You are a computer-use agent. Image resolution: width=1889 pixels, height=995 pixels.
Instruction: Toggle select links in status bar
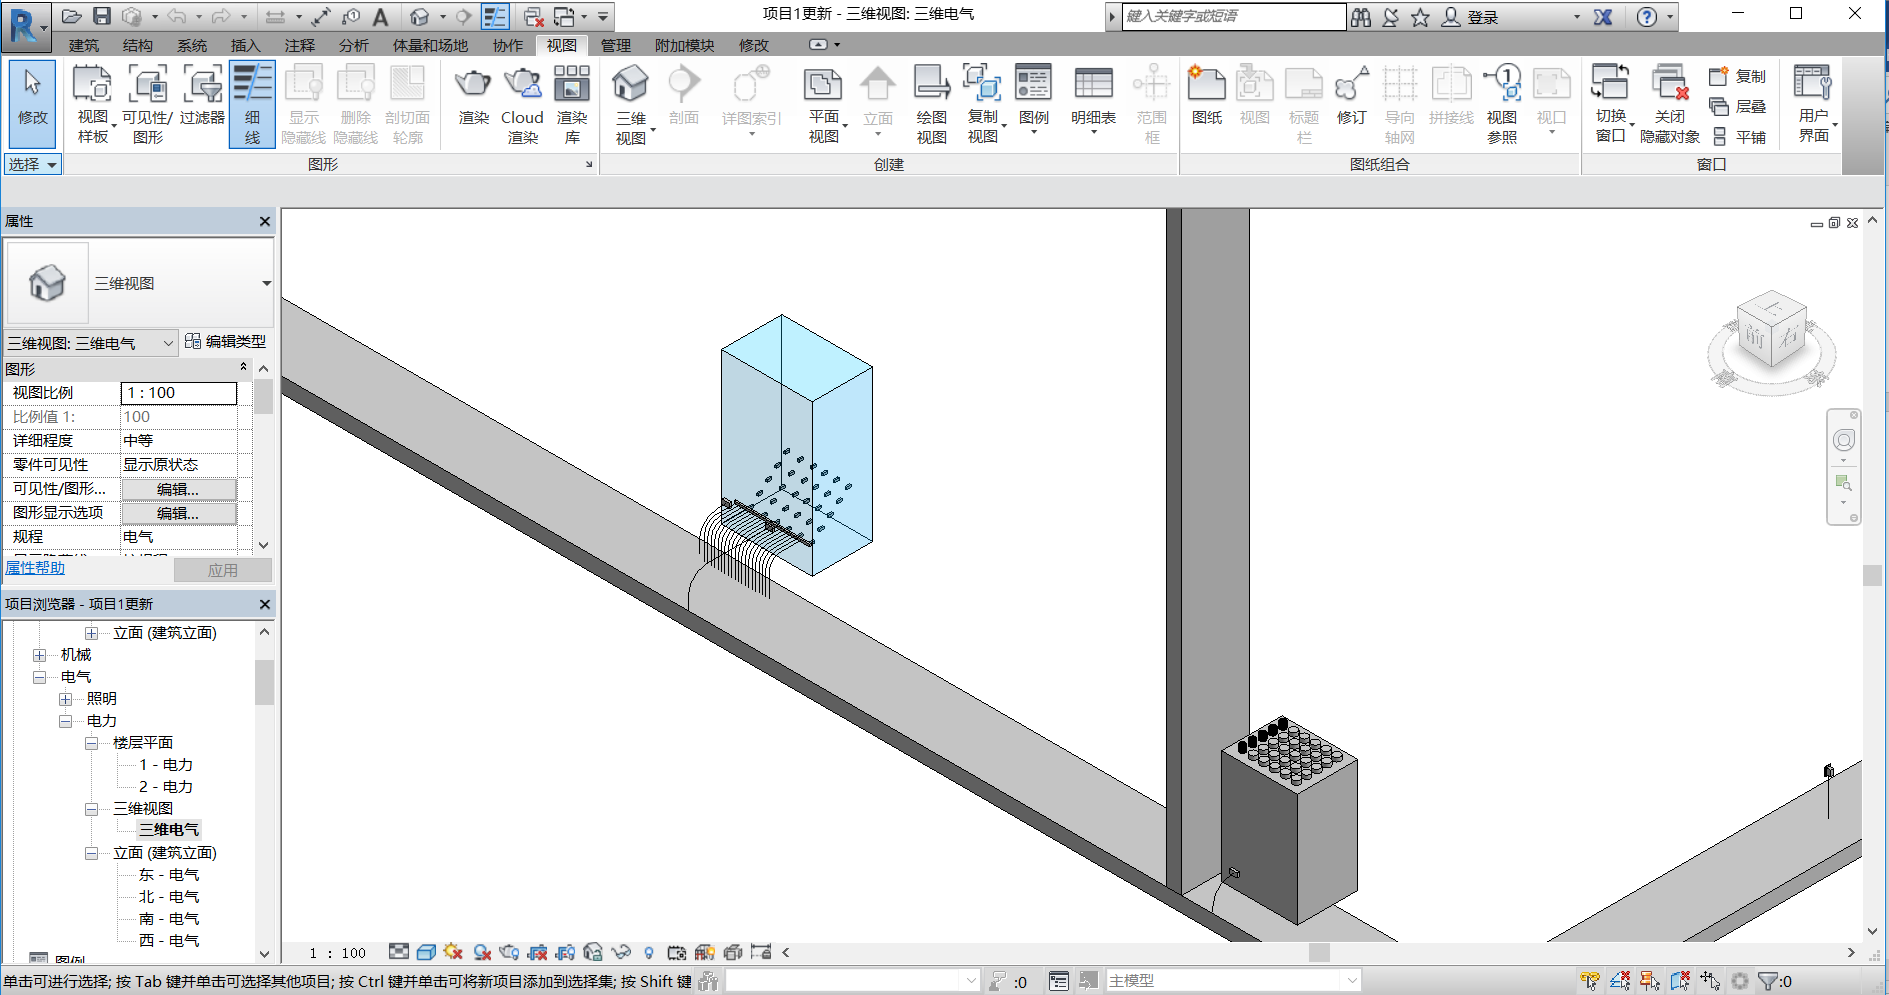click(x=1590, y=981)
